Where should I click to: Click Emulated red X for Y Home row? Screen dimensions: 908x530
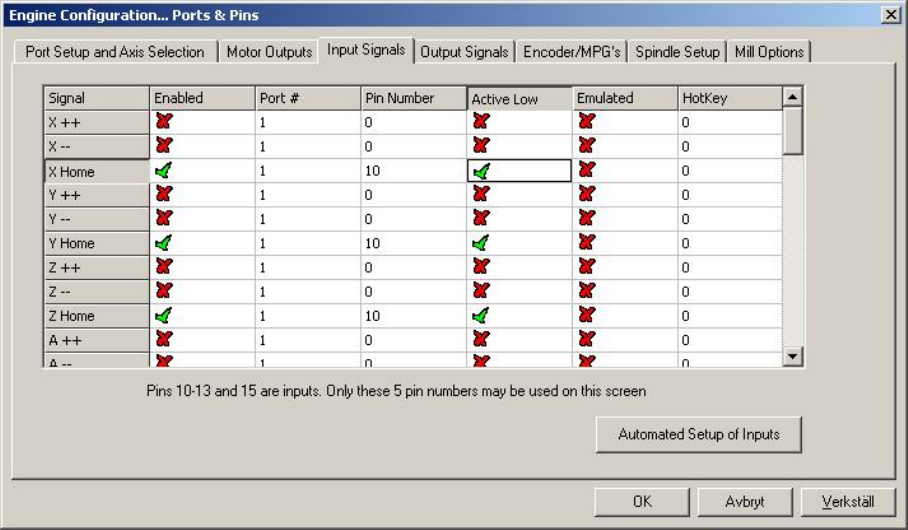point(587,242)
